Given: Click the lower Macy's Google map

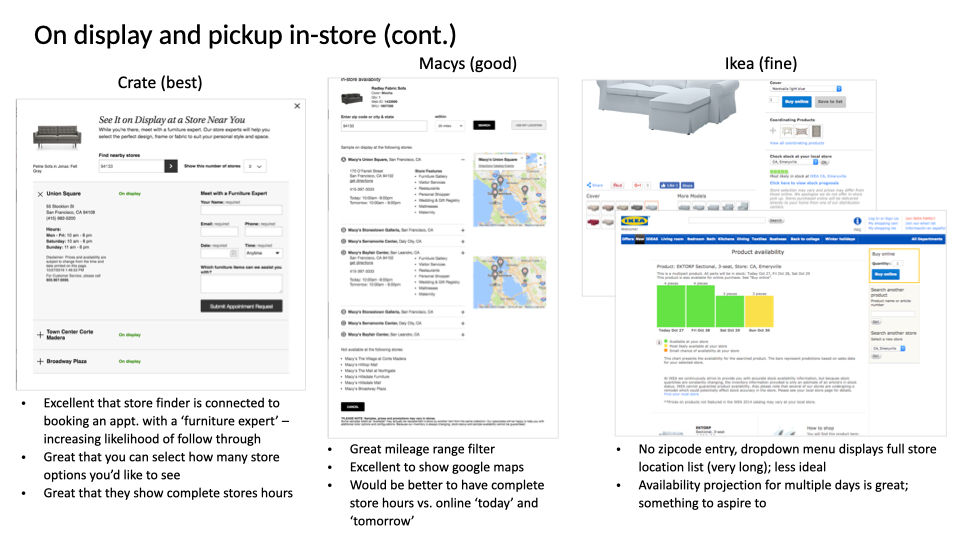Looking at the screenshot, I should [x=509, y=282].
